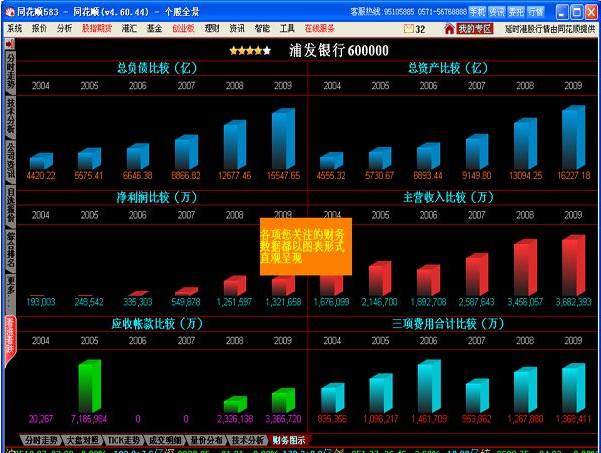Switch to the 大盘对照 tab

(82, 440)
